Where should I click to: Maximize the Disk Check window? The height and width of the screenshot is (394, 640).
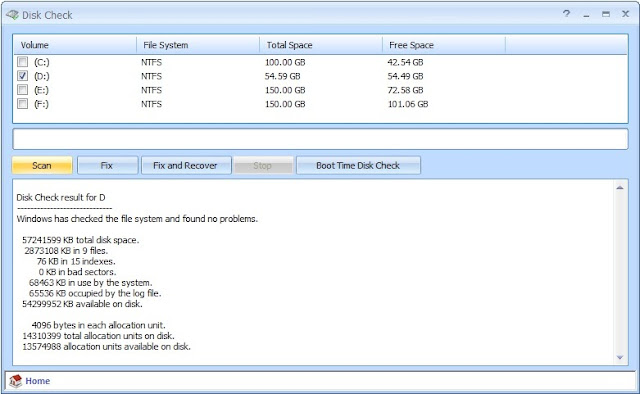click(x=606, y=14)
